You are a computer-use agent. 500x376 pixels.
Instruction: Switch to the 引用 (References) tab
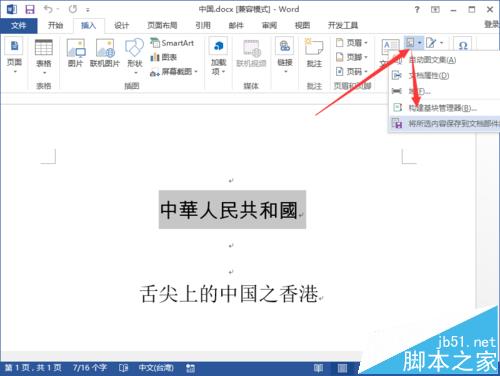coord(203,25)
